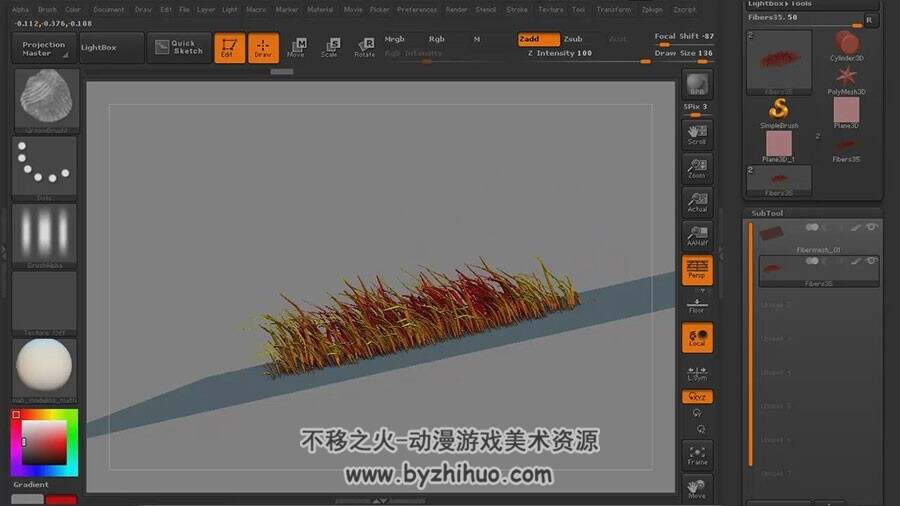Click the AAHalf view icon
The height and width of the screenshot is (506, 900).
click(697, 236)
